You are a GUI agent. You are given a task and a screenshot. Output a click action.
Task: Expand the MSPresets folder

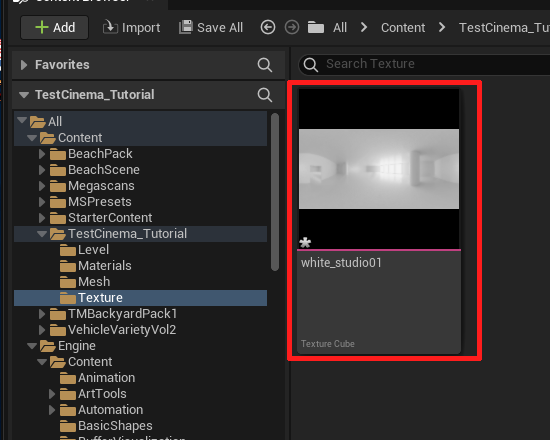[x=42, y=202]
